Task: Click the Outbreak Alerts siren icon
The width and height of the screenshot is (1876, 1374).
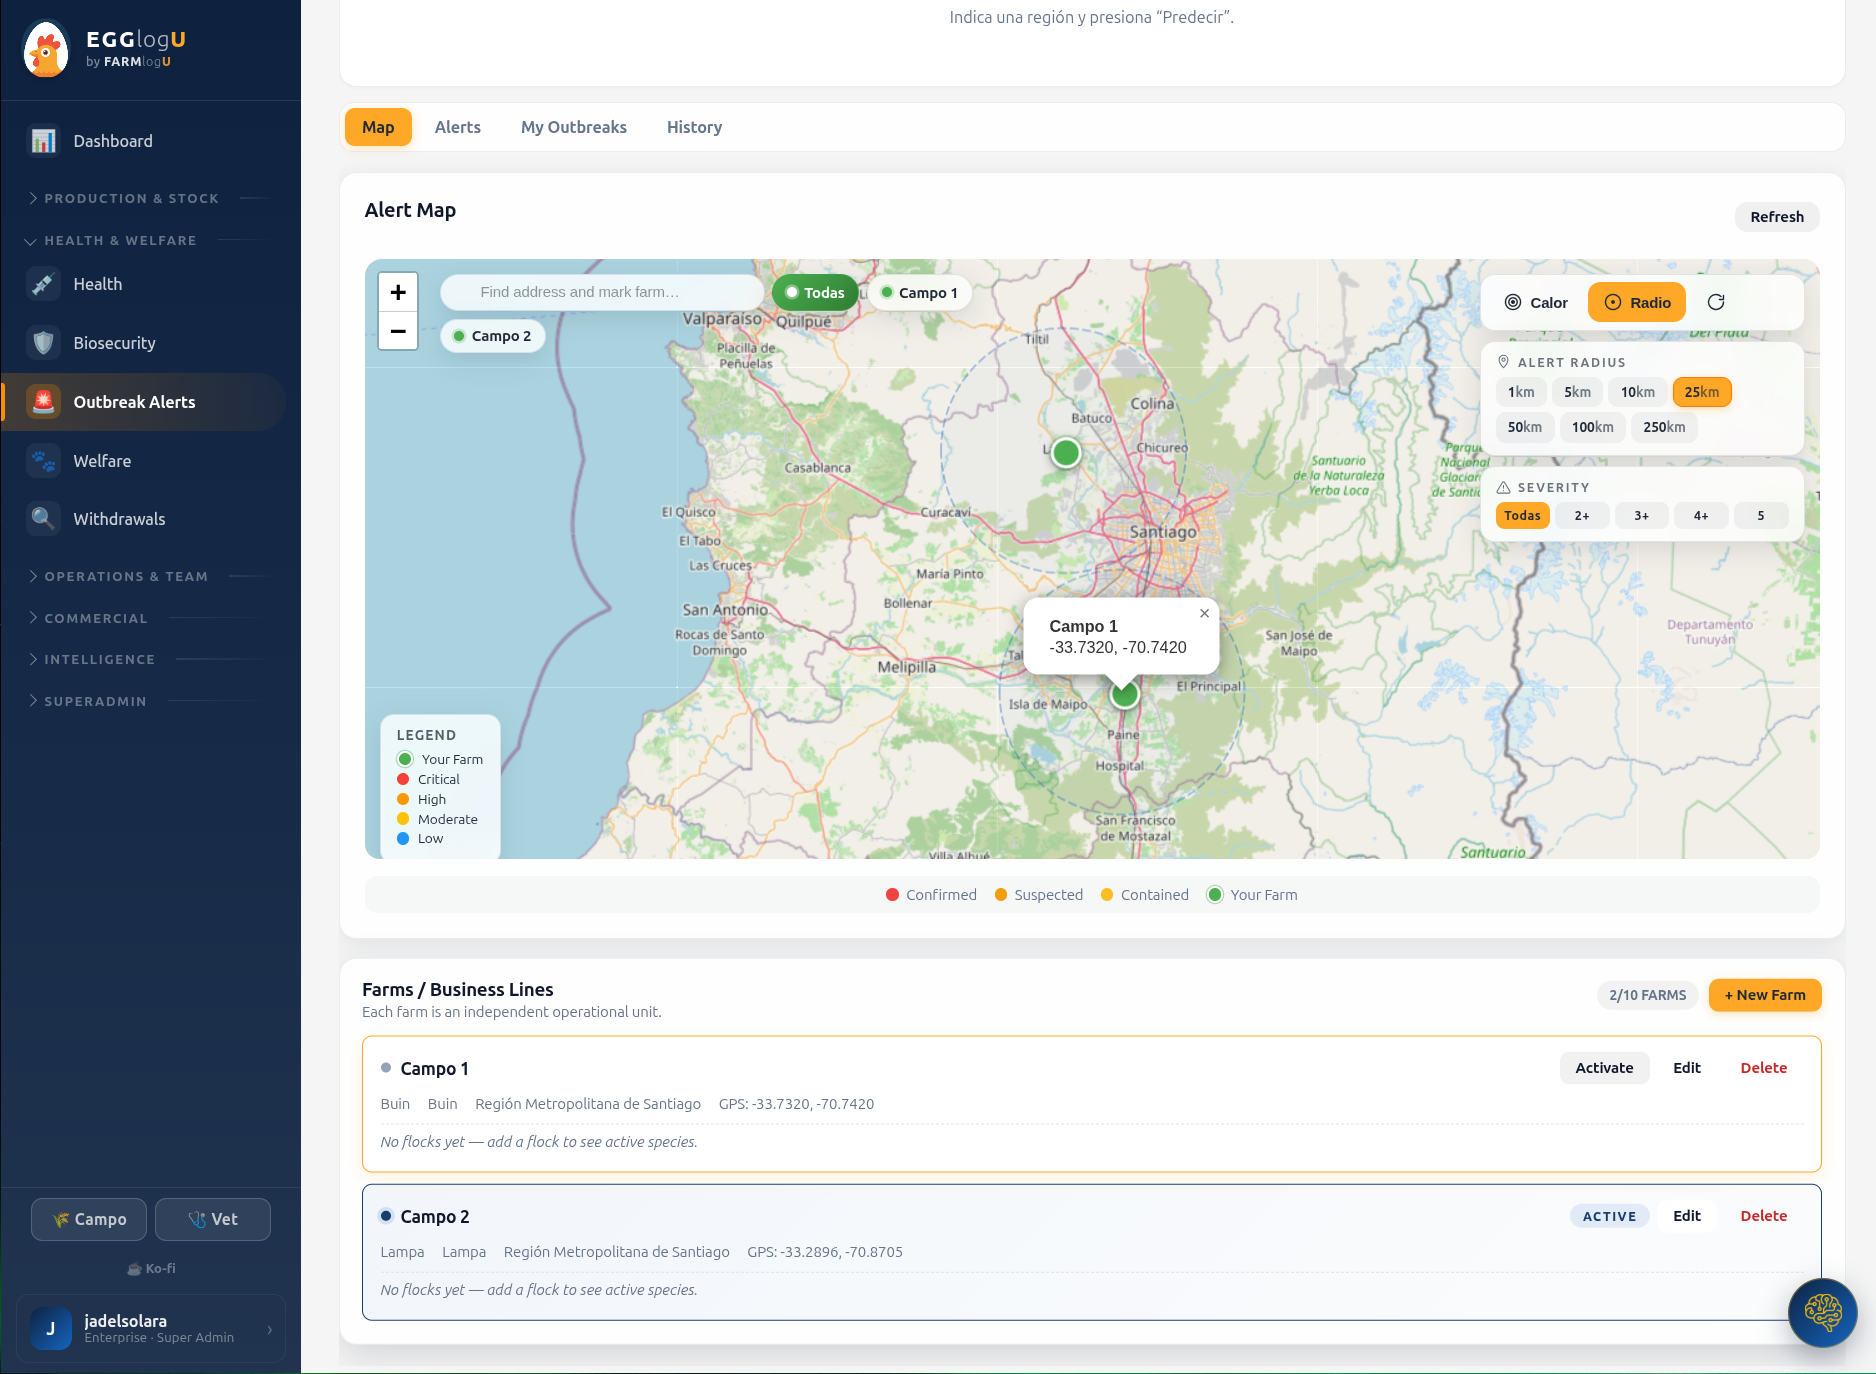Action: 43,402
